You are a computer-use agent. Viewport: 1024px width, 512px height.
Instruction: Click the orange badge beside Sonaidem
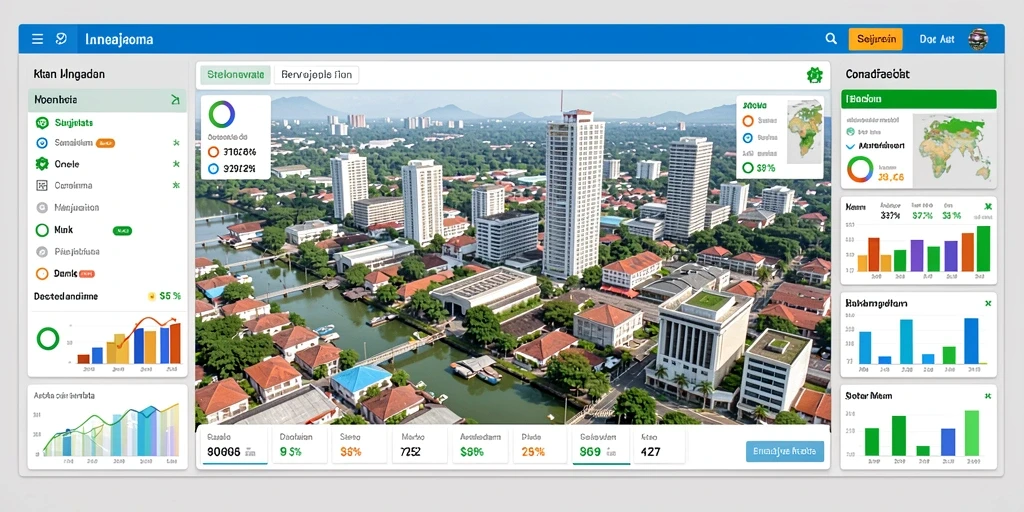106,143
